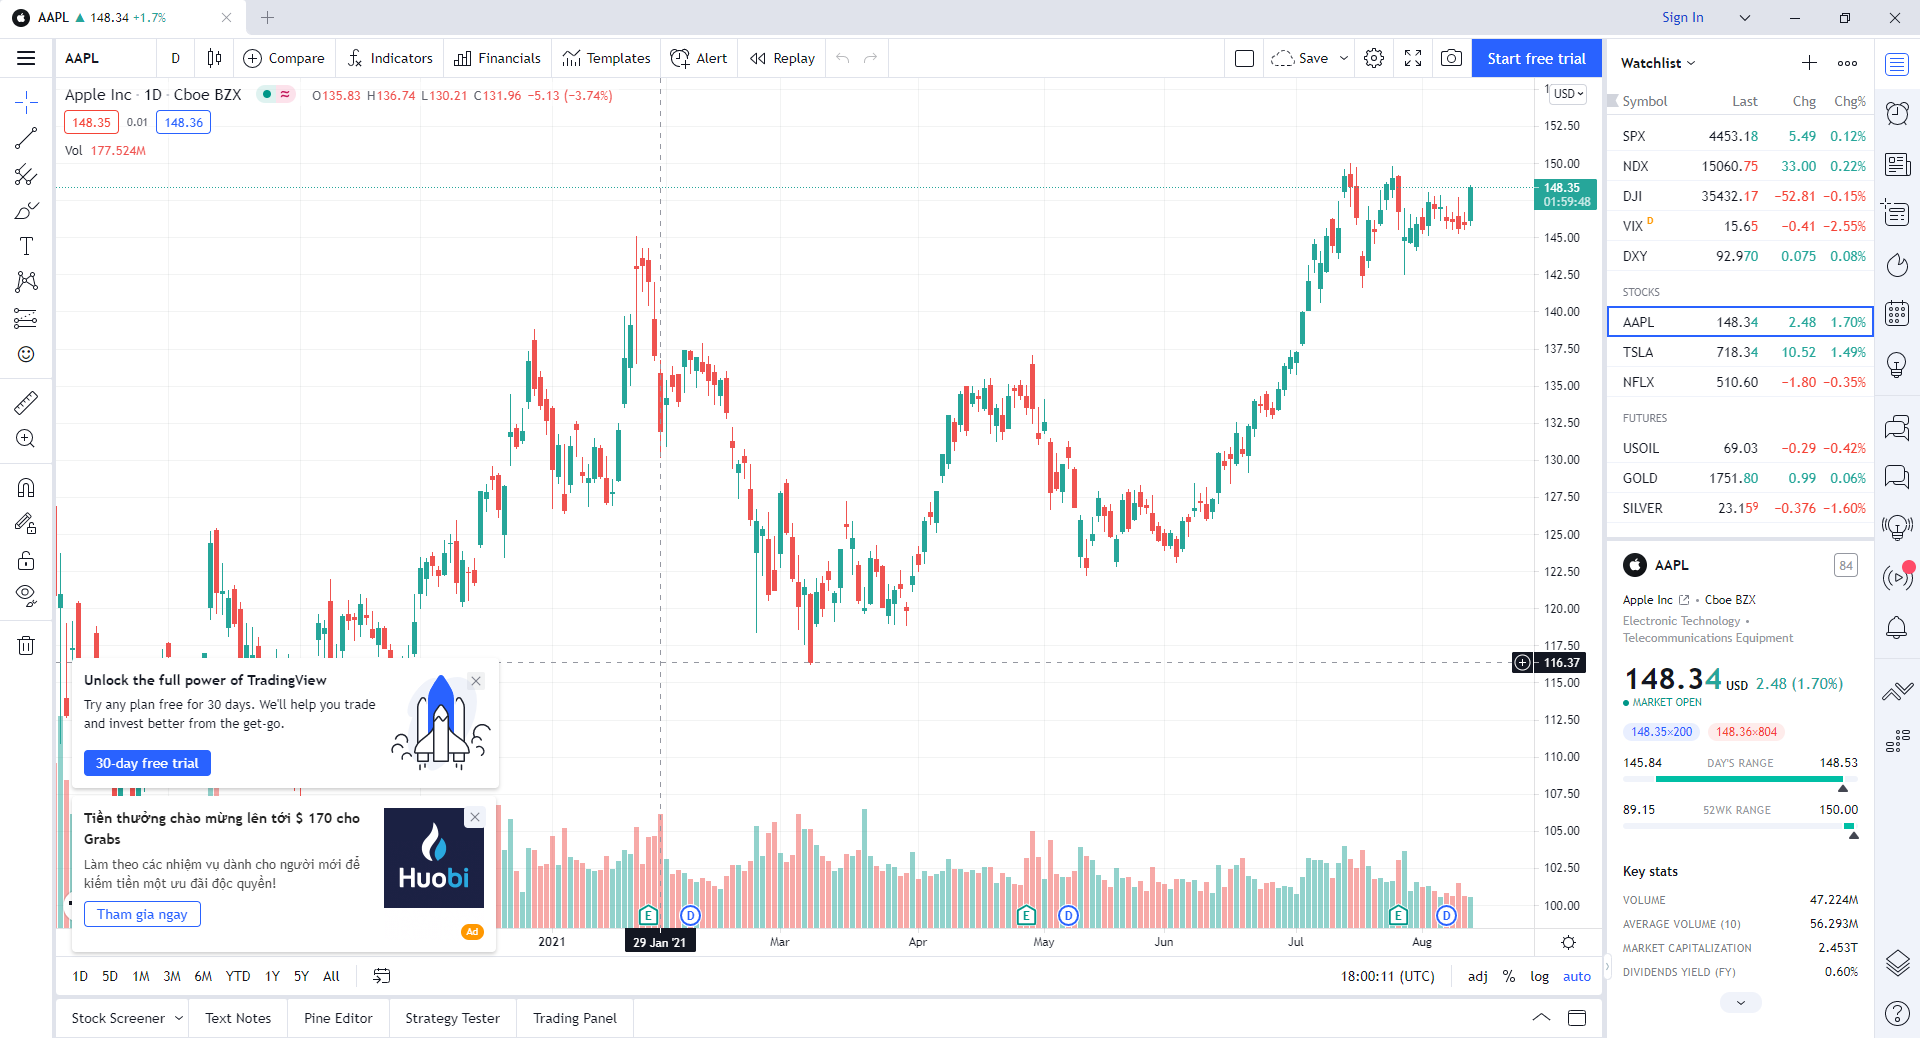
Task: Select the GOLD row in watchlist
Action: point(1740,478)
